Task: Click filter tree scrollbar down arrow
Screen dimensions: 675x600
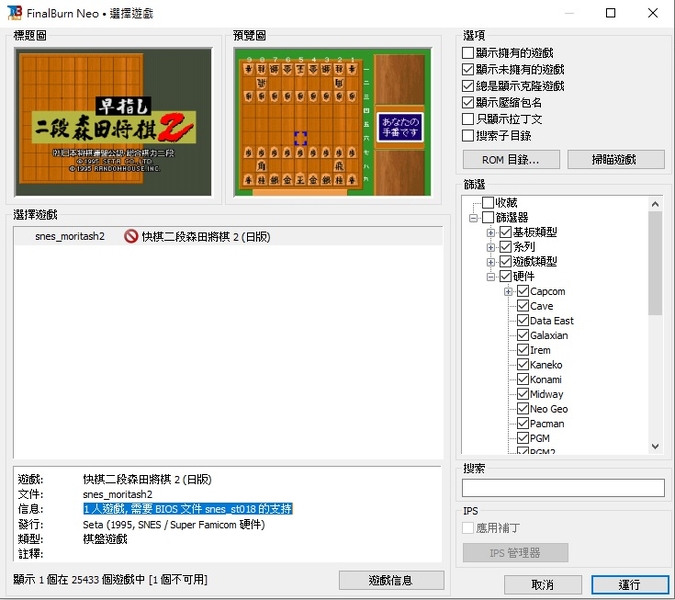Action: 655,446
